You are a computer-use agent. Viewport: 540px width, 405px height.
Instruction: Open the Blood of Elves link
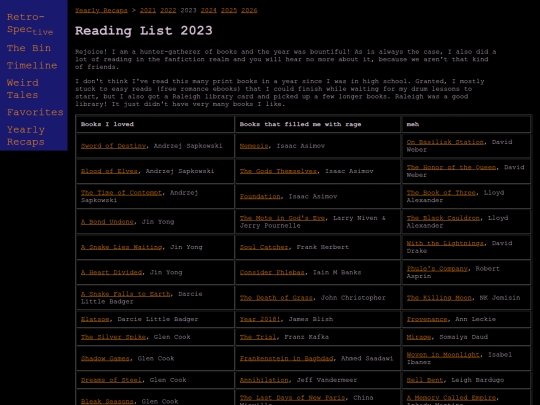pos(109,171)
